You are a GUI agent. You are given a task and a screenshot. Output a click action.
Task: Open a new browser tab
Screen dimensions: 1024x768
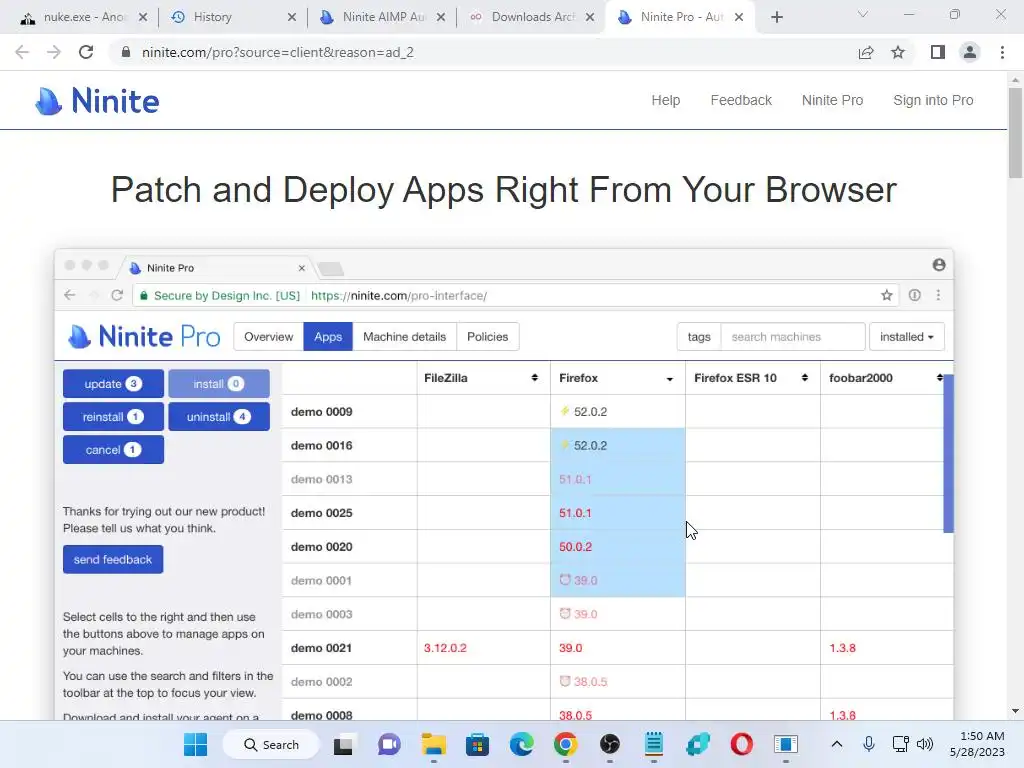[776, 18]
